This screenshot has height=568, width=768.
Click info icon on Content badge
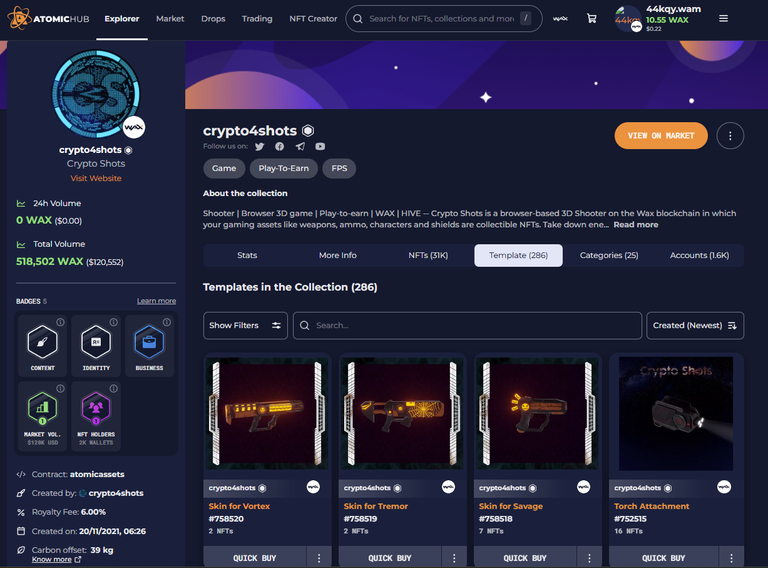pyautogui.click(x=60, y=322)
